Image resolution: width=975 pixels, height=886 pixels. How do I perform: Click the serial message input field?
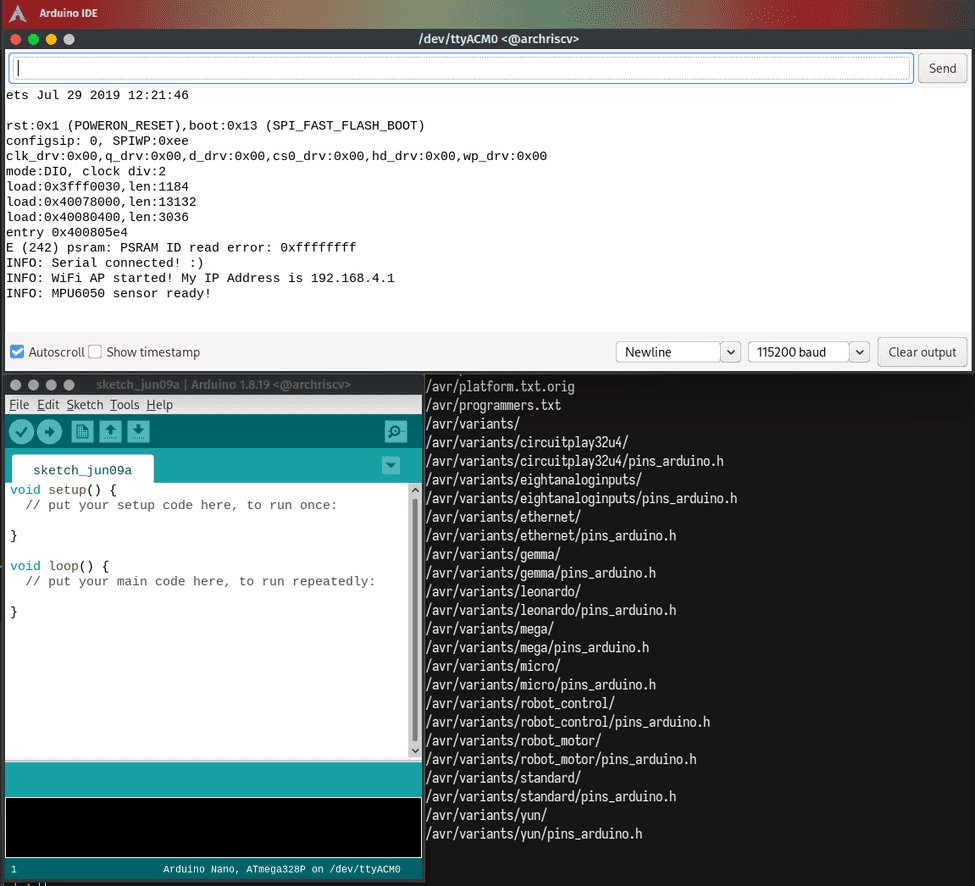[x=460, y=67]
